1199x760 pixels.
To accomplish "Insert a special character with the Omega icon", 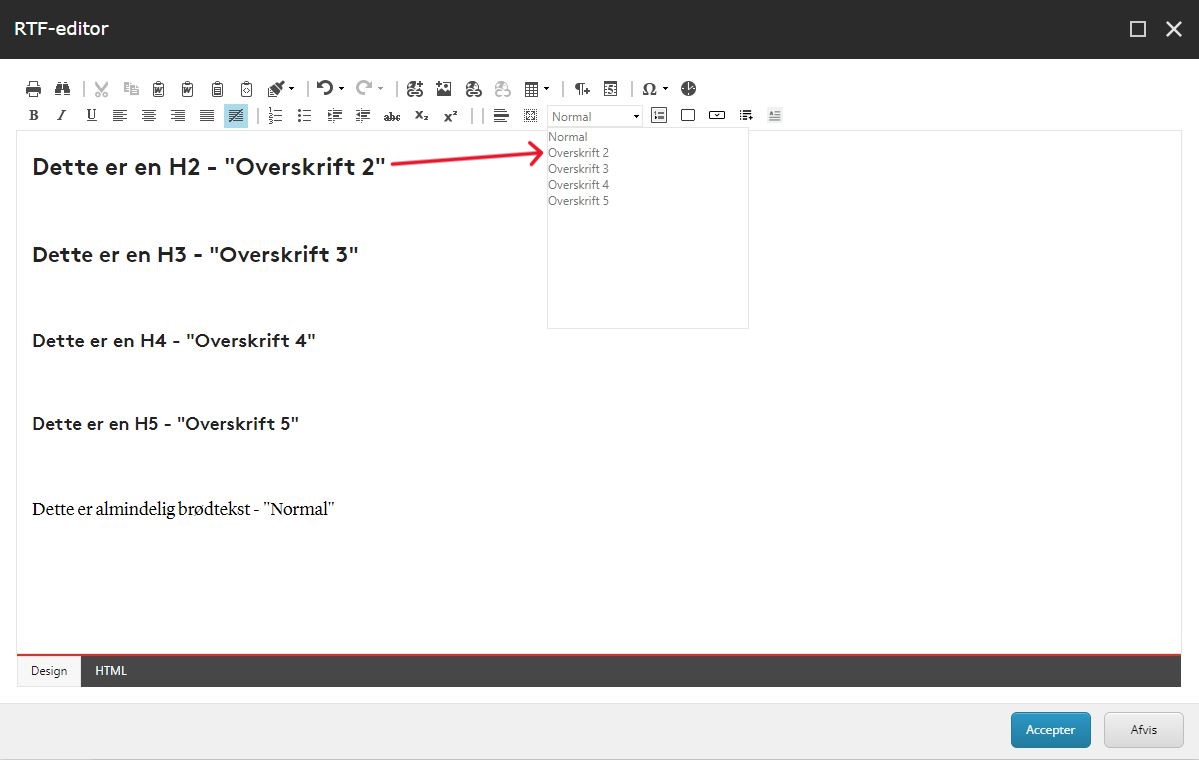I will [x=649, y=88].
